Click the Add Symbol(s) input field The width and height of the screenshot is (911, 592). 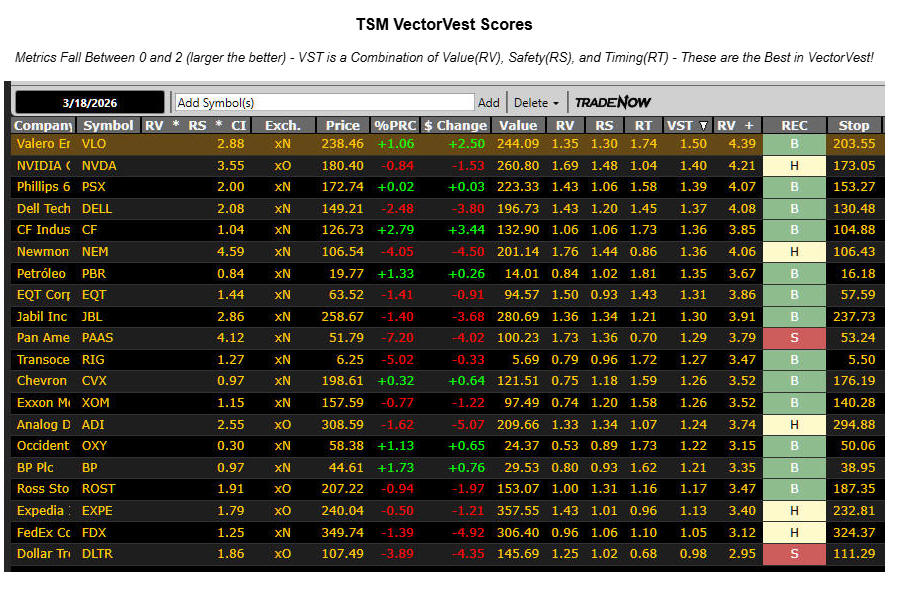[x=324, y=102]
